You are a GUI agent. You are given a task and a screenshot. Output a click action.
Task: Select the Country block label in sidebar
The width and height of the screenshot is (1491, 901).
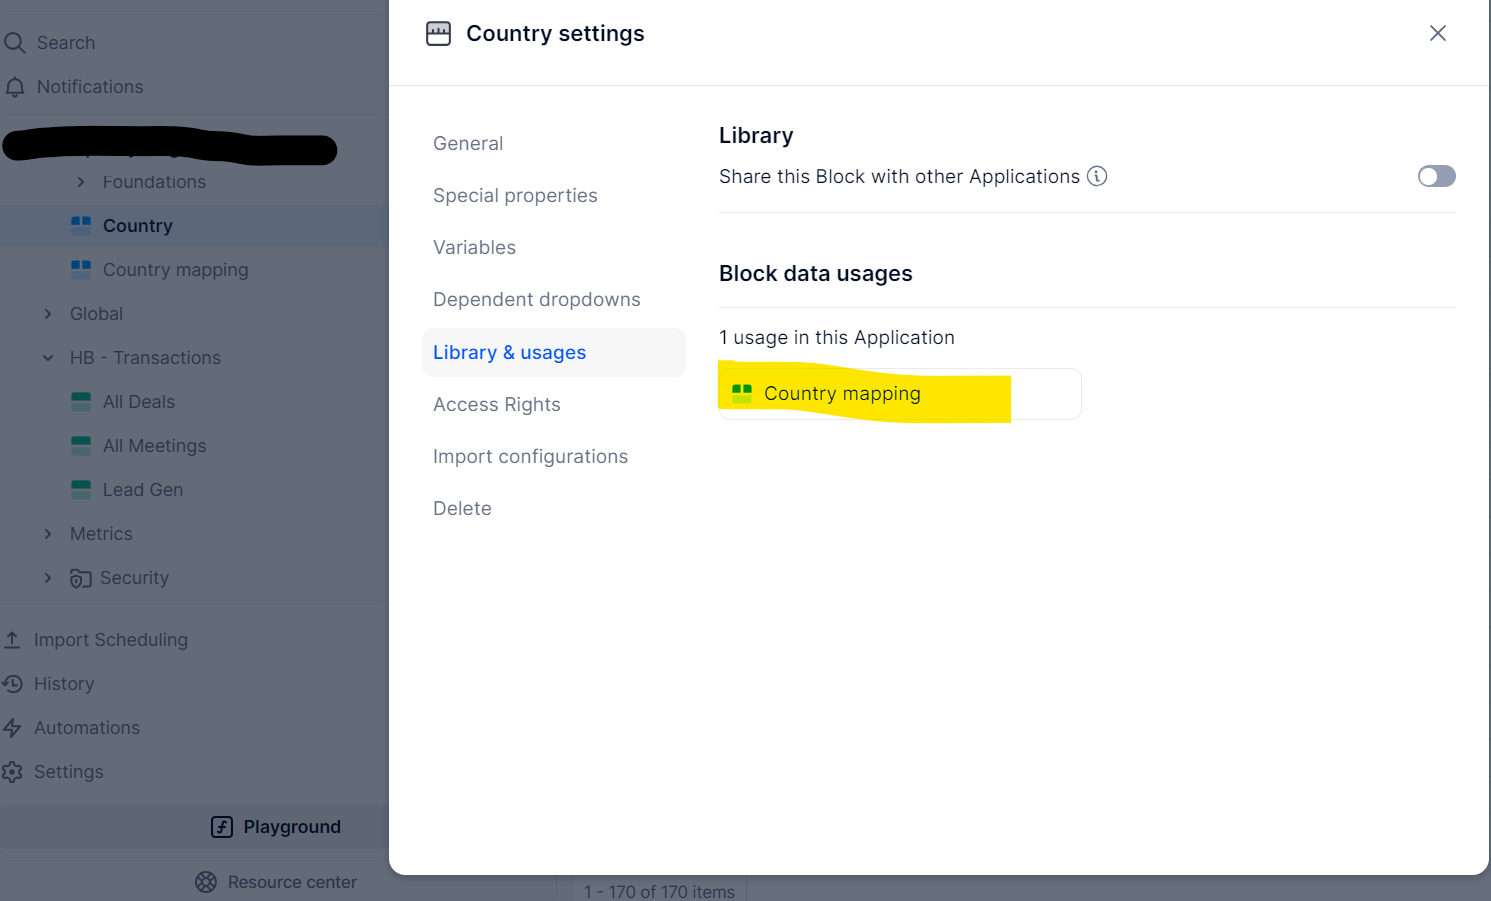click(138, 226)
